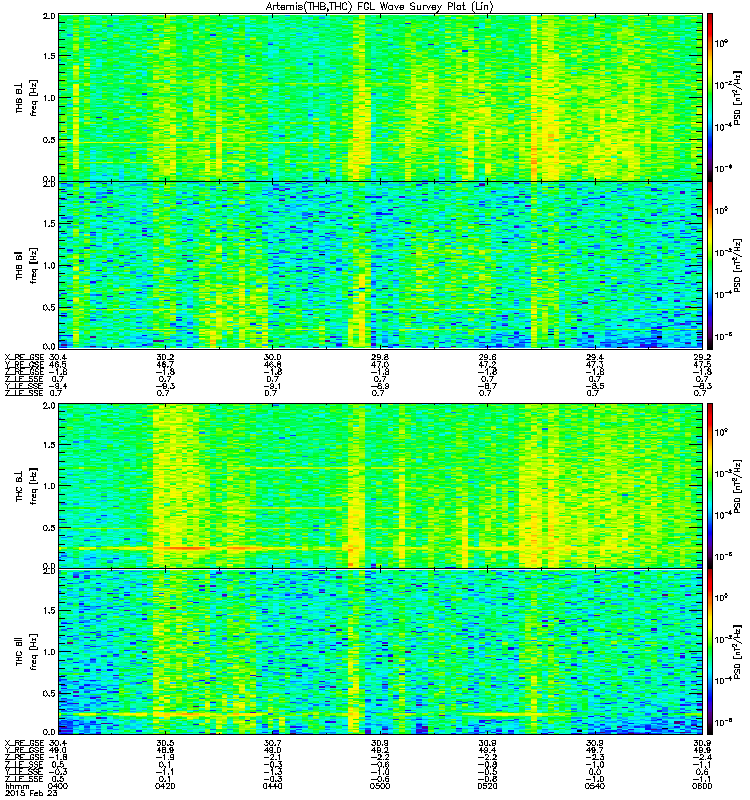
Task: Select the 'THB B∥ freq [Hz]' axis label
Action: pyautogui.click(x=27, y=266)
